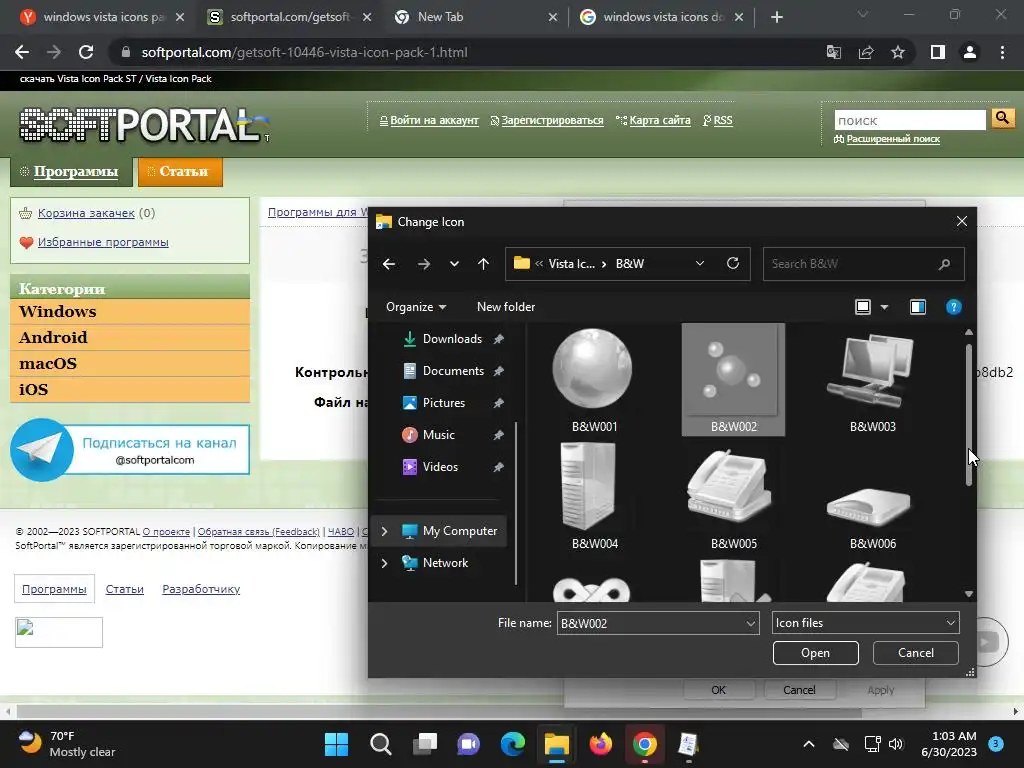This screenshot has height=768, width=1024.
Task: Toggle Chrome side panel
Action: pos(938,52)
